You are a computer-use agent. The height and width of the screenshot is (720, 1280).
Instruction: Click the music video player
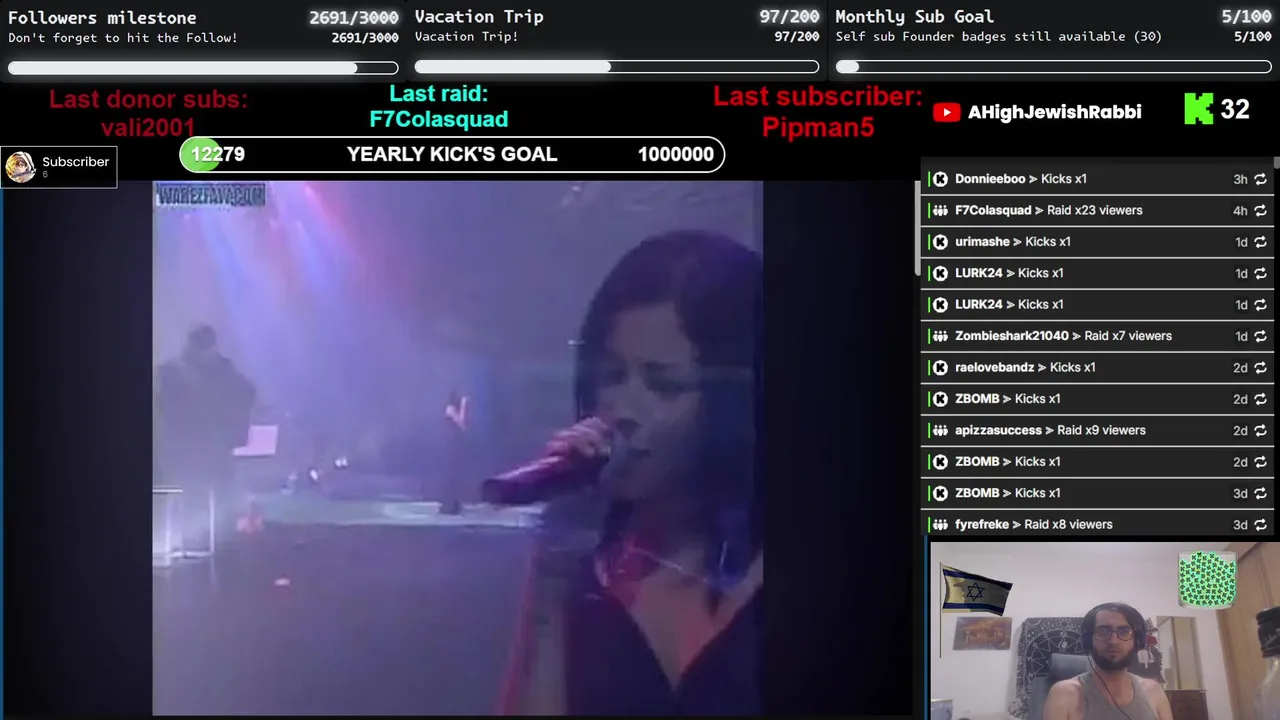click(457, 448)
